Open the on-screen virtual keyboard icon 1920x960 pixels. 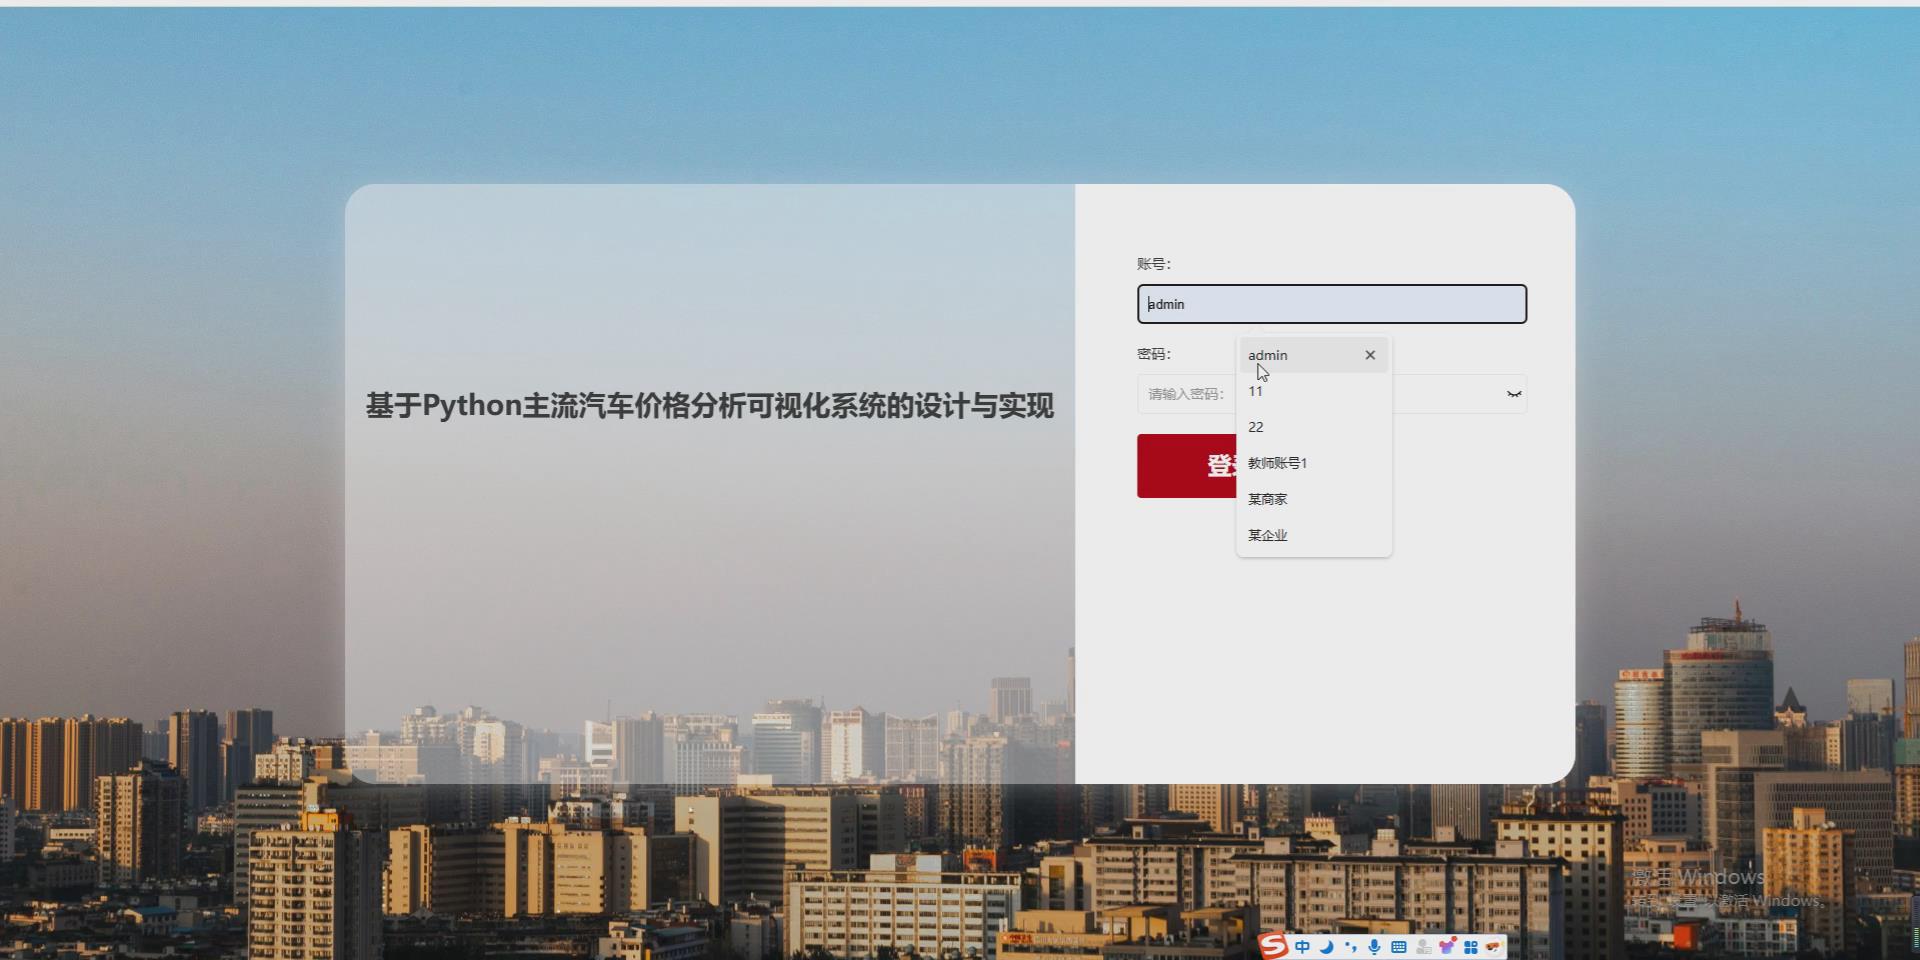pos(1399,947)
